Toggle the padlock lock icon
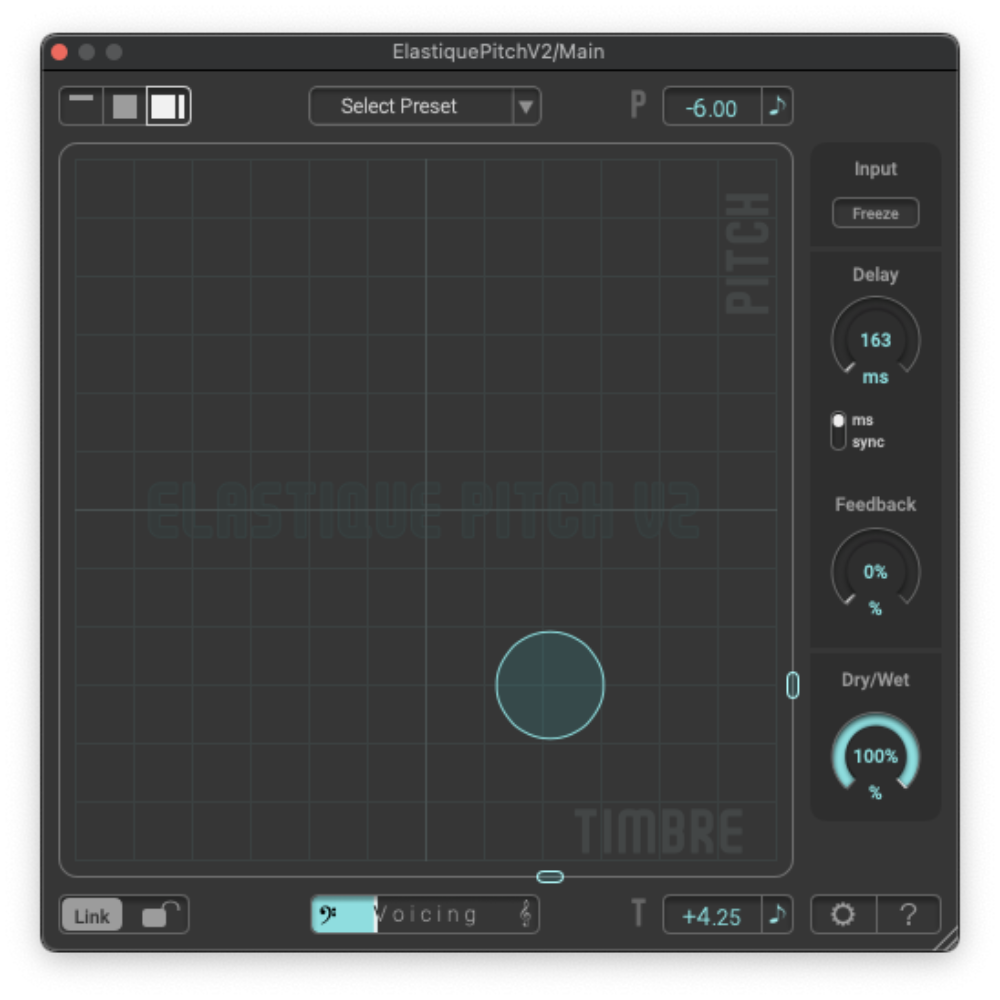Image resolution: width=1000 pixels, height=1000 pixels. tap(159, 915)
